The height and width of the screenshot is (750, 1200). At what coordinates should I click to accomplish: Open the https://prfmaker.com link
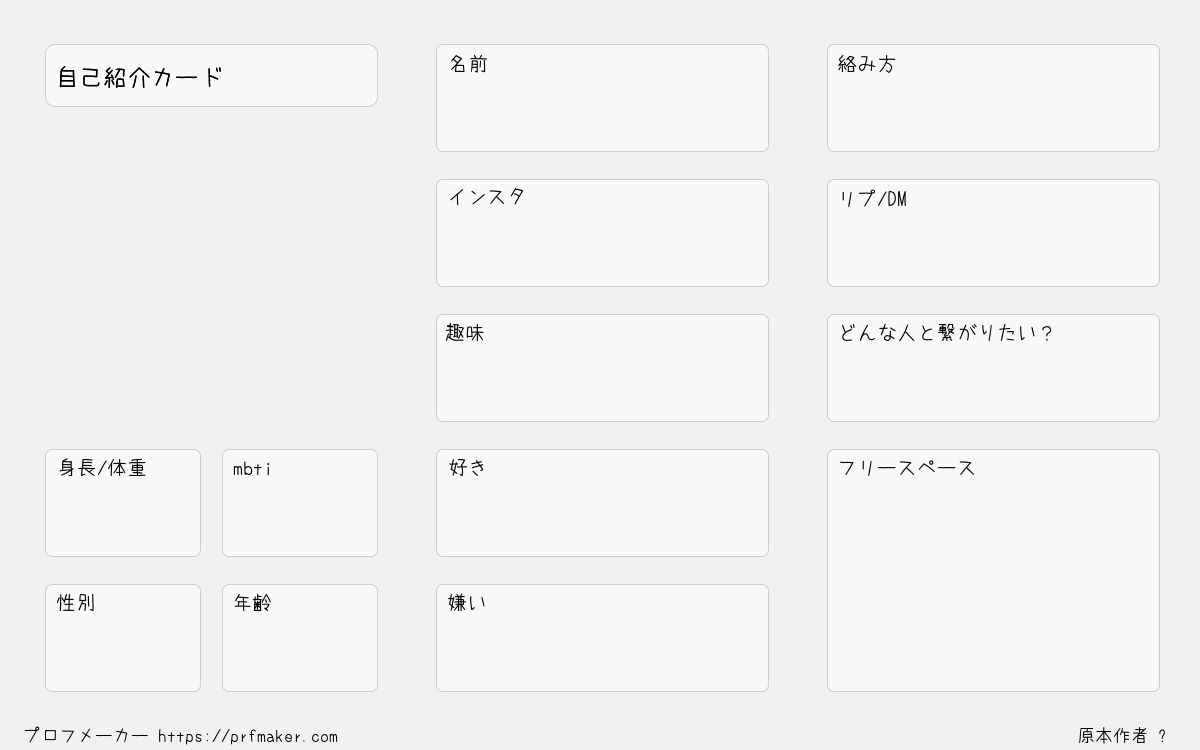point(248,736)
